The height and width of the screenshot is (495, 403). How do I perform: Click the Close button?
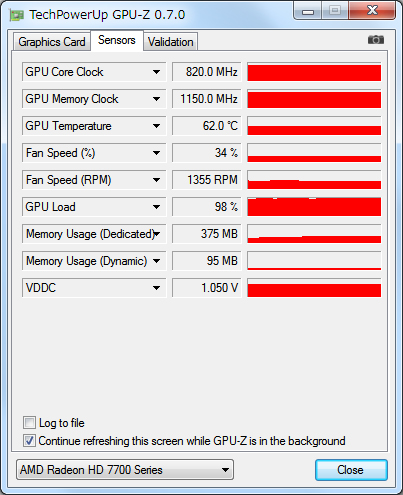click(x=351, y=470)
